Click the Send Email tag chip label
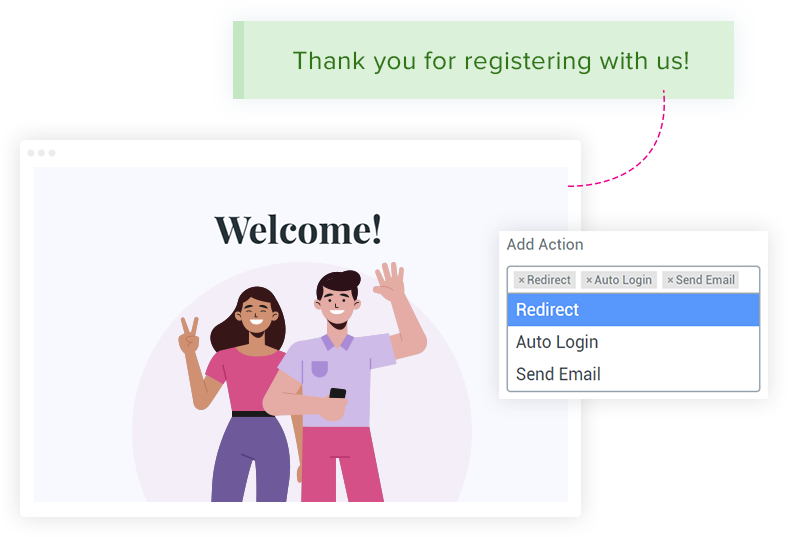The image size is (788, 537). click(705, 280)
